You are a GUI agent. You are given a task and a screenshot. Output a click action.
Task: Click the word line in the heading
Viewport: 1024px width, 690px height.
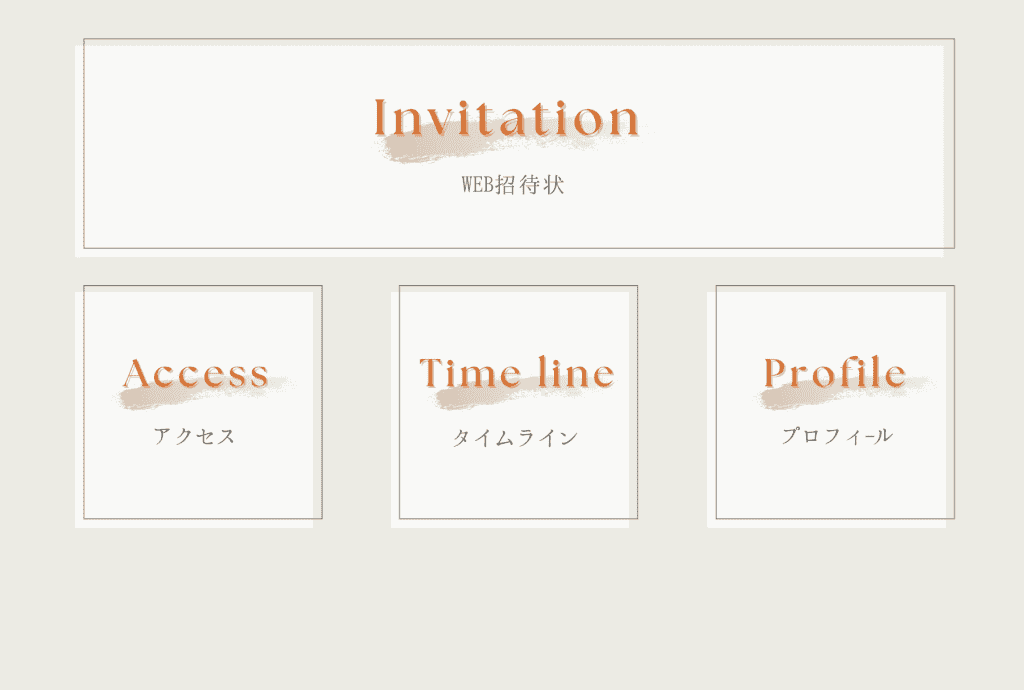pos(576,373)
